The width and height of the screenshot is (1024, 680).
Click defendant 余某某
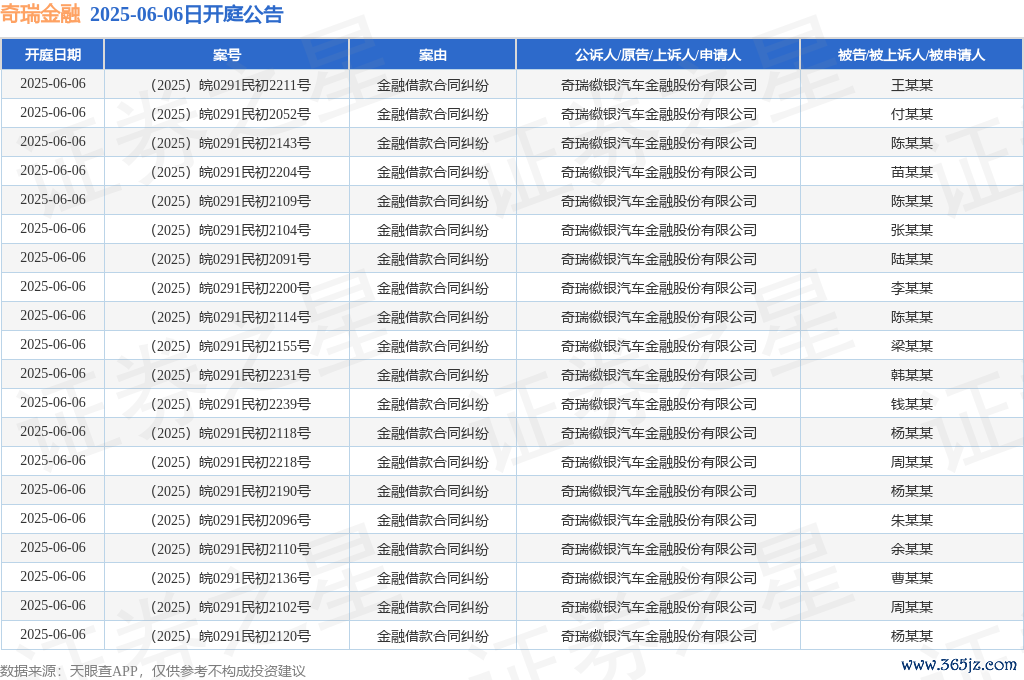pos(912,549)
